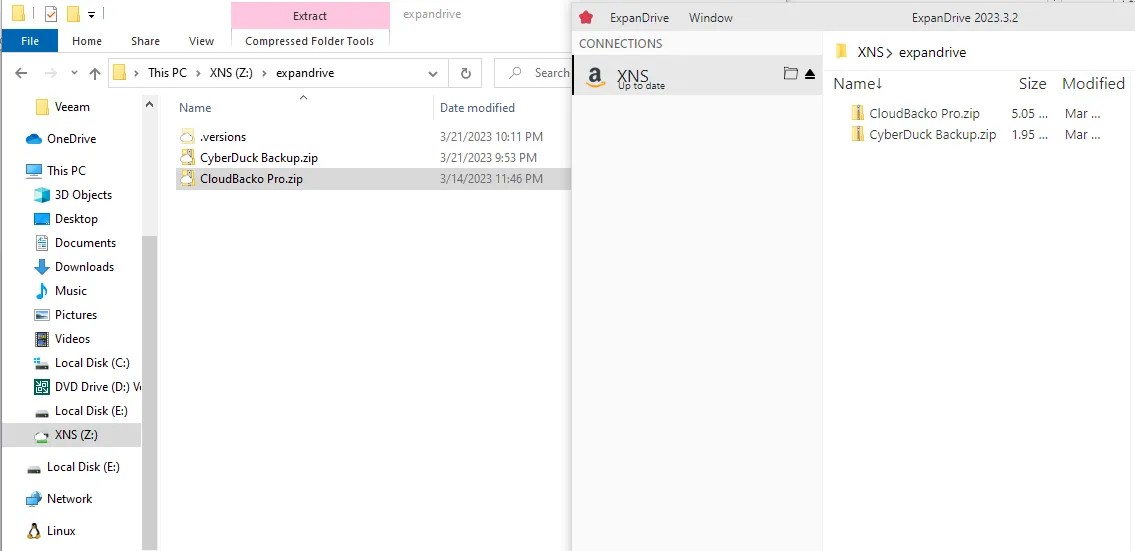The image size is (1135, 551).
Task: Open the File tab in Explorer
Action: tap(30, 41)
